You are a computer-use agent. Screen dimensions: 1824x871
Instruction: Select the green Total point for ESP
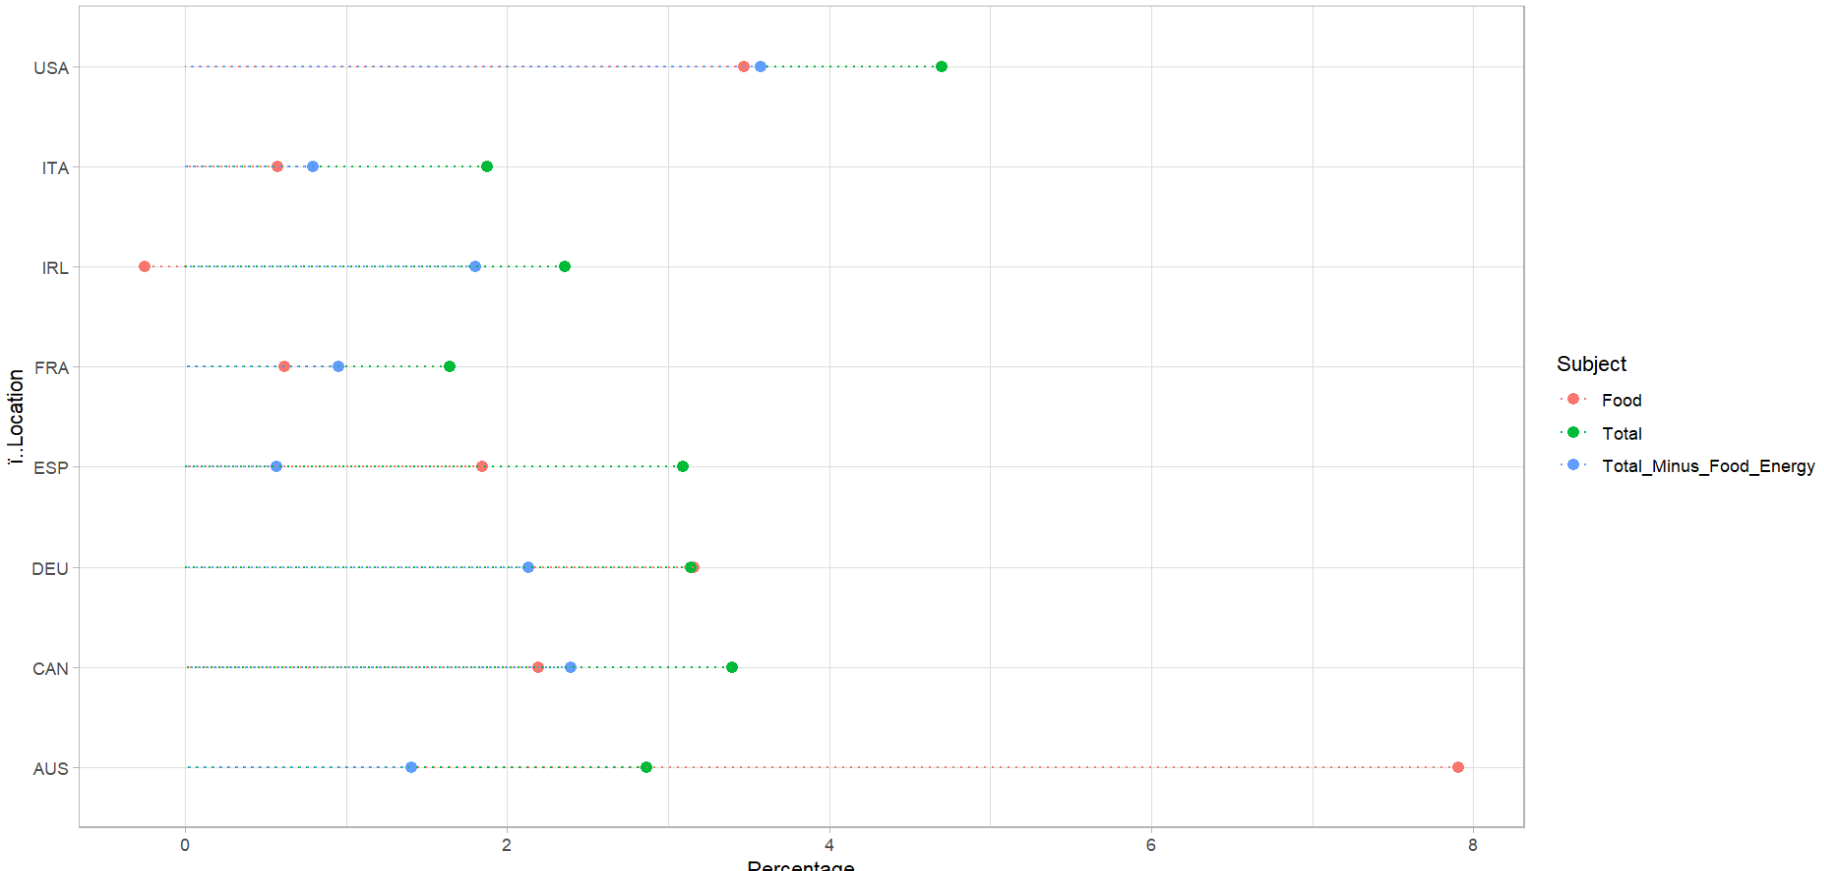[683, 467]
